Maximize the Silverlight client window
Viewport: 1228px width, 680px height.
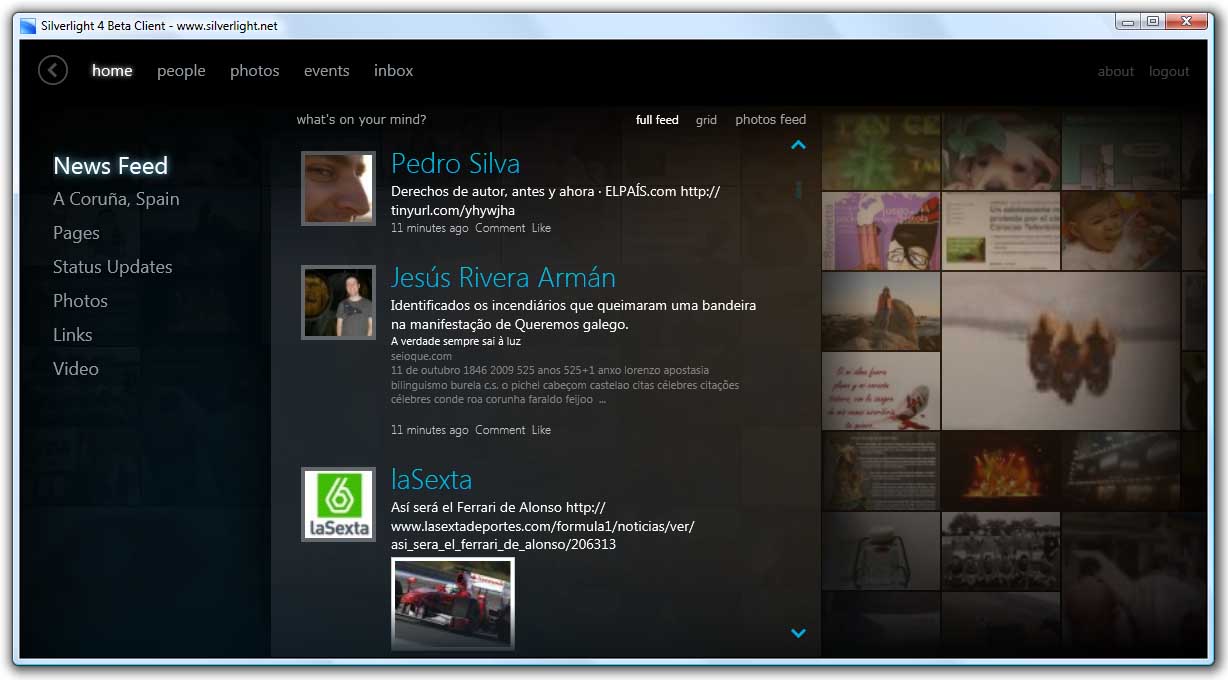click(x=1153, y=21)
